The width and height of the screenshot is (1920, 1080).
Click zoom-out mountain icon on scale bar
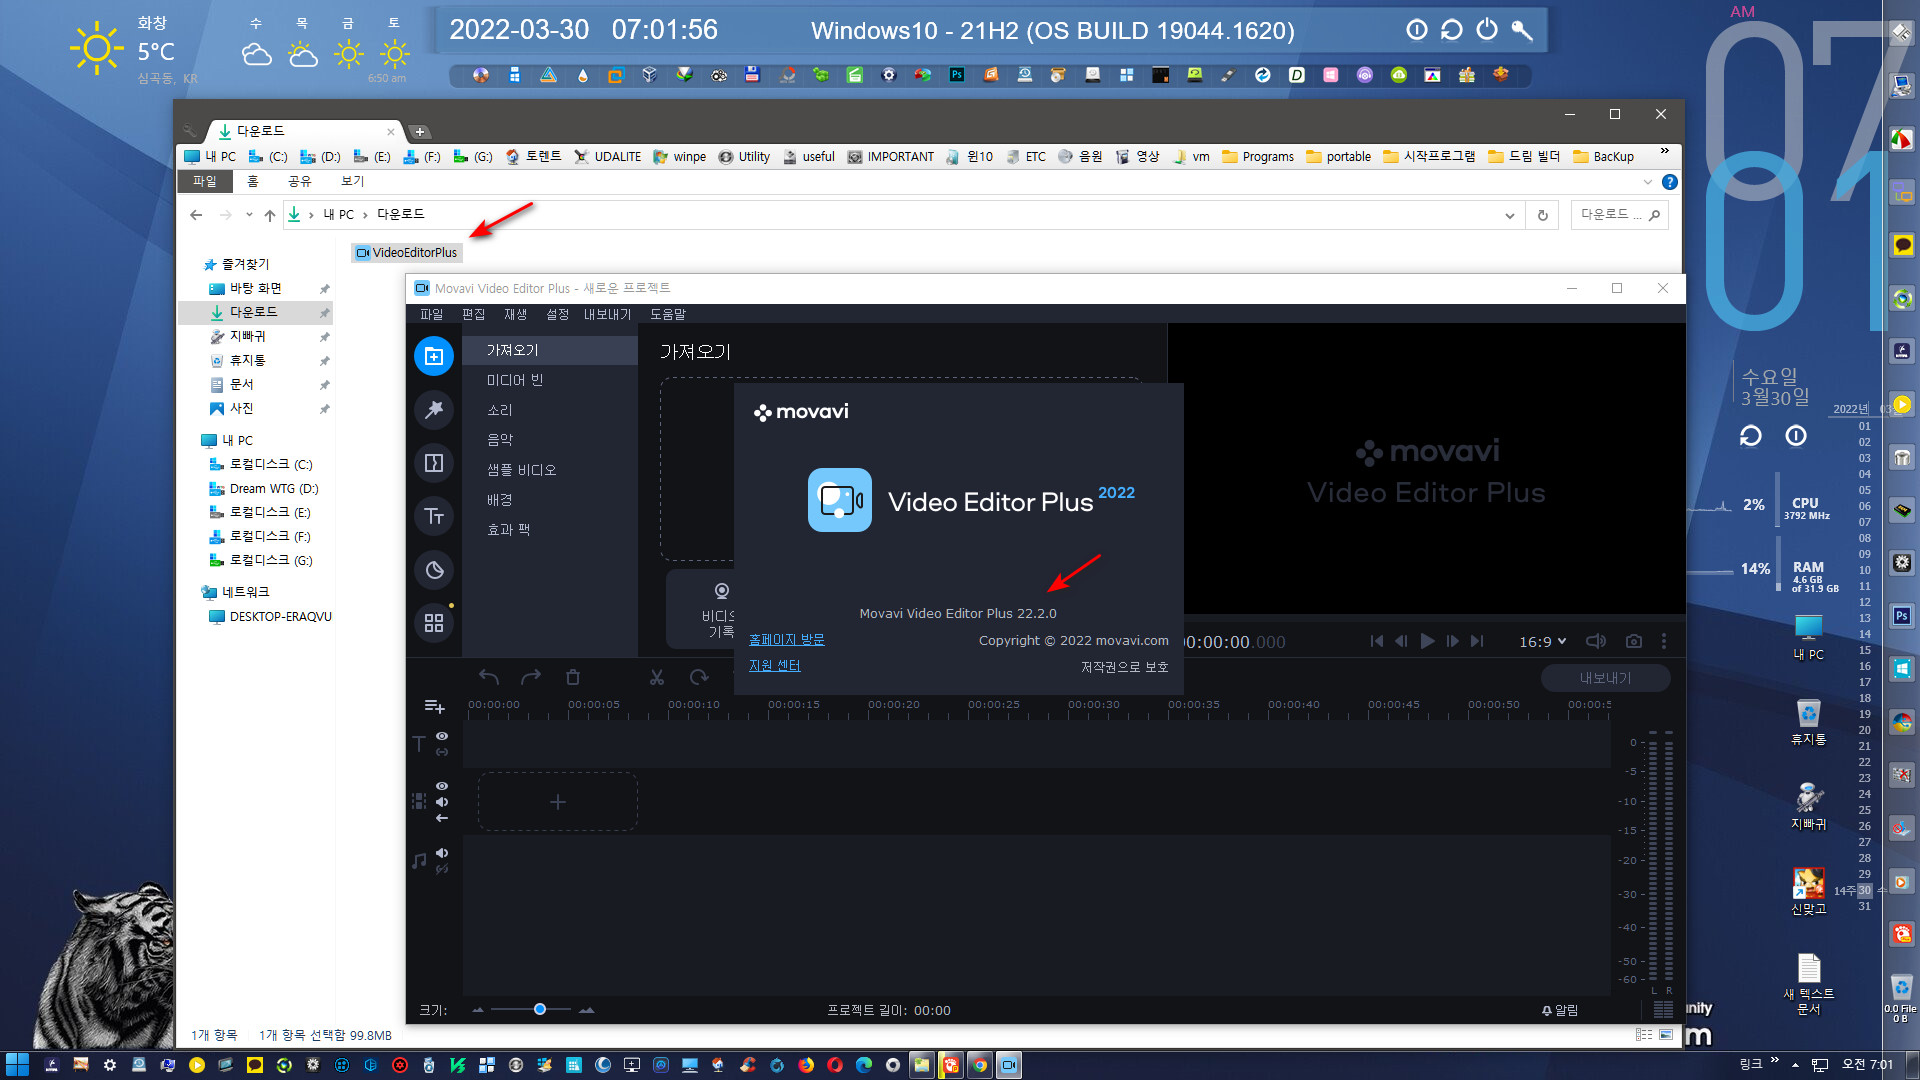478,1010
